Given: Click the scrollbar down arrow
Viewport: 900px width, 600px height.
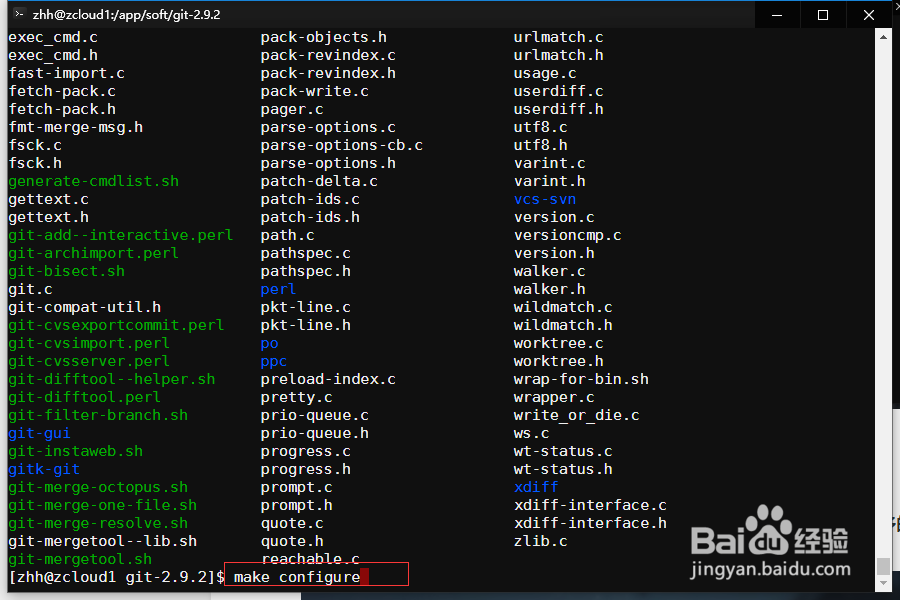Looking at the screenshot, I should point(883,583).
